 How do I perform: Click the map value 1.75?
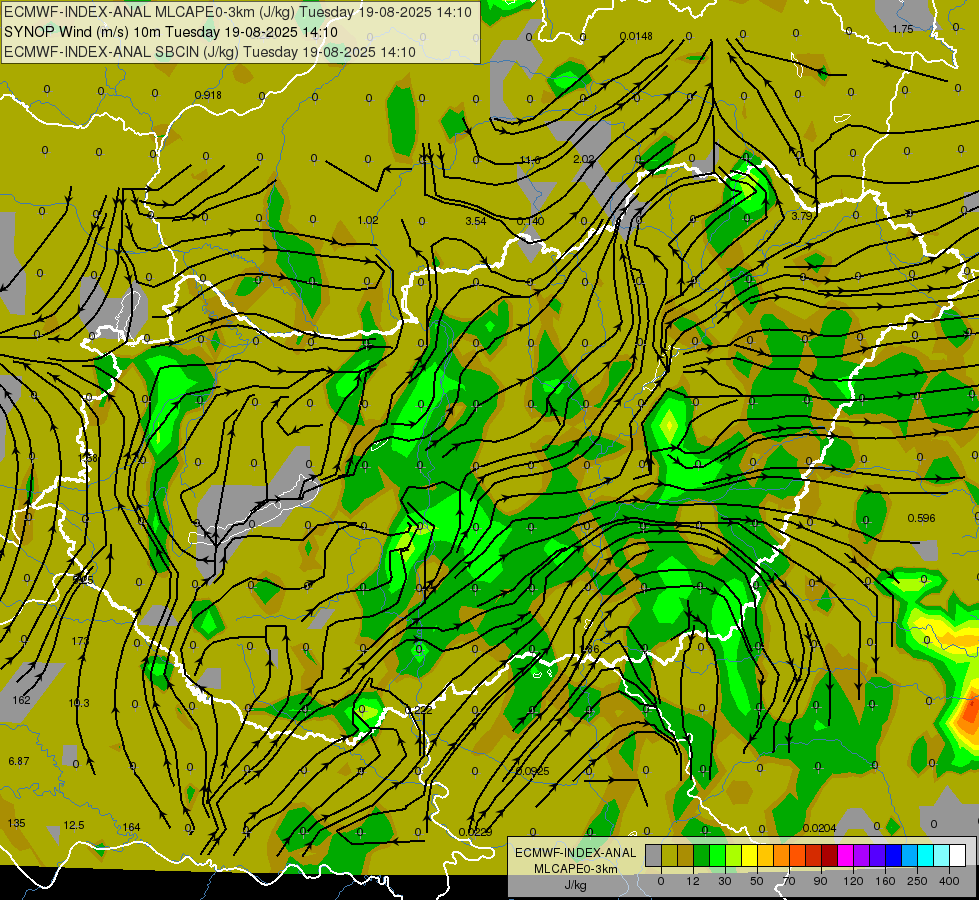903,29
